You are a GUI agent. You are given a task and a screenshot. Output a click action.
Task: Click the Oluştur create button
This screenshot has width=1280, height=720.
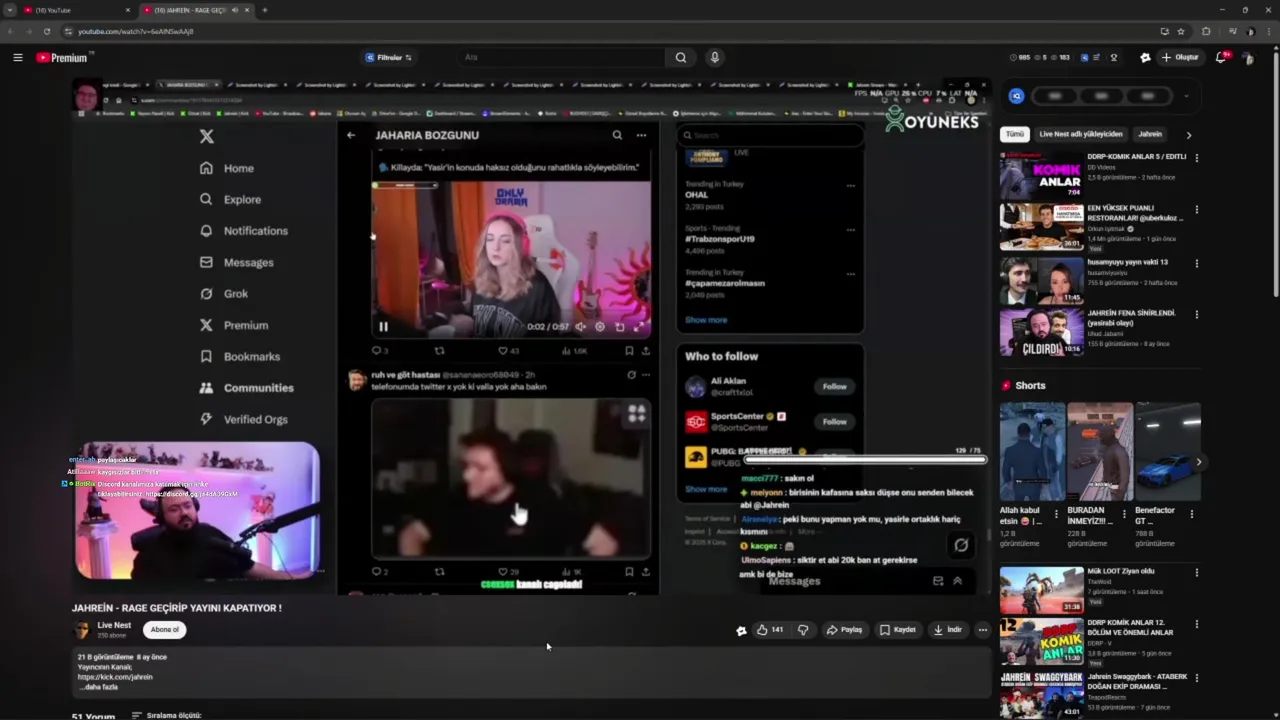tap(1179, 57)
